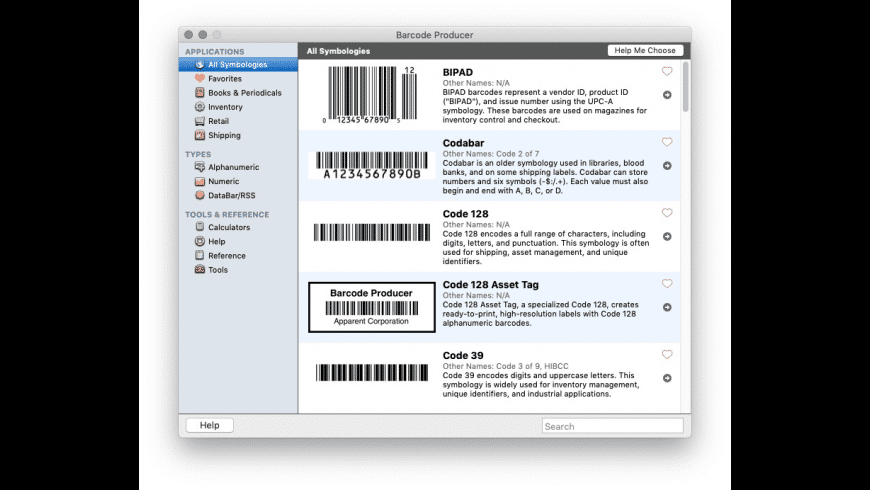Click the Search input field
The image size is (870, 490).
[x=613, y=426]
